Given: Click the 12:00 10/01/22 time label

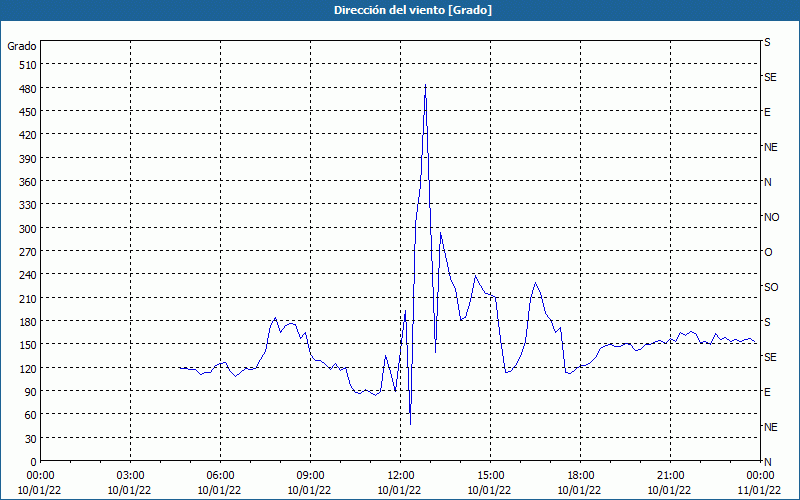Looking at the screenshot, I should (x=400, y=483).
